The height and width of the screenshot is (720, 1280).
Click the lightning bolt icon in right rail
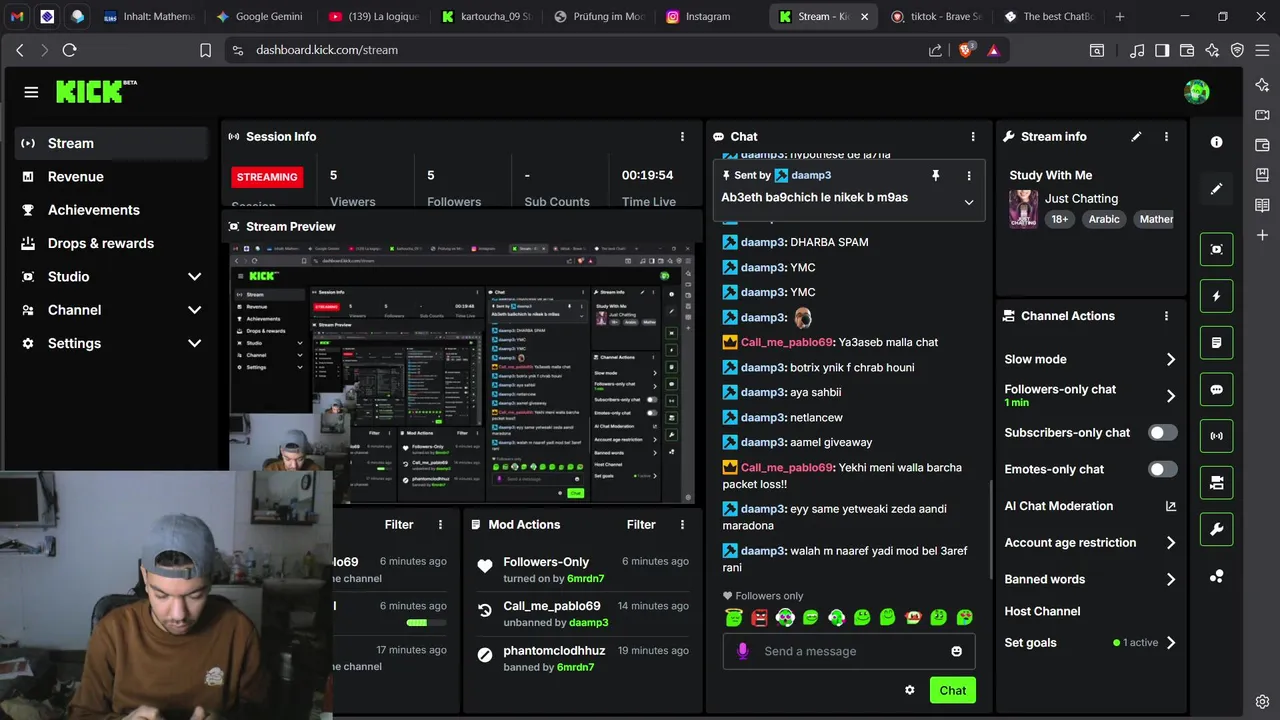pyautogui.click(x=1216, y=296)
